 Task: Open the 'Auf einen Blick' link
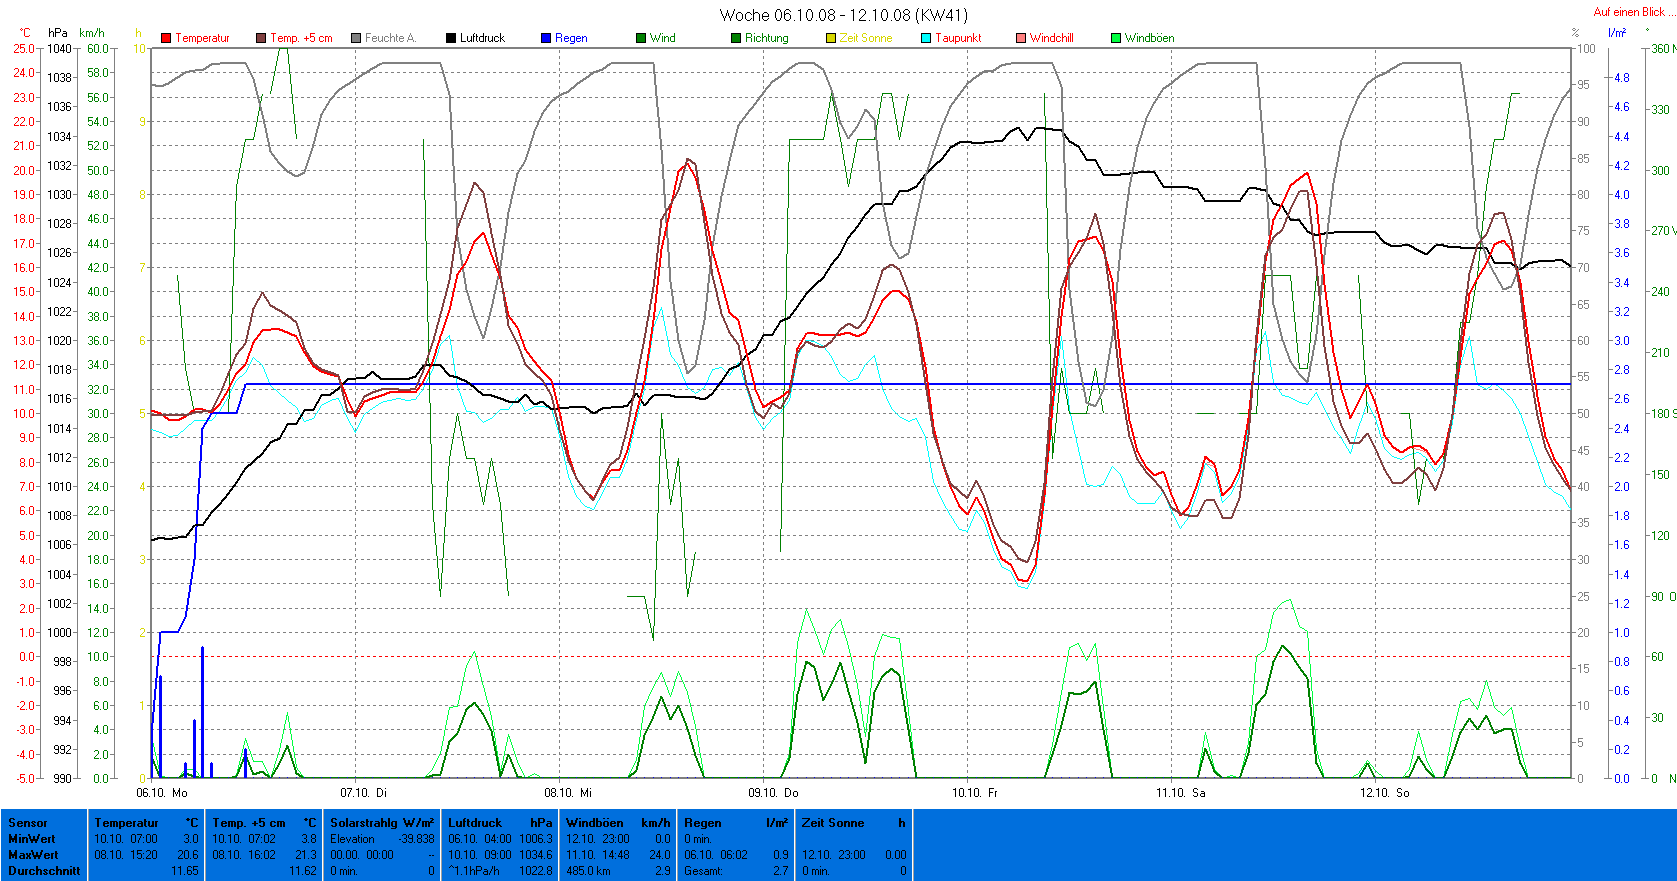click(1629, 12)
